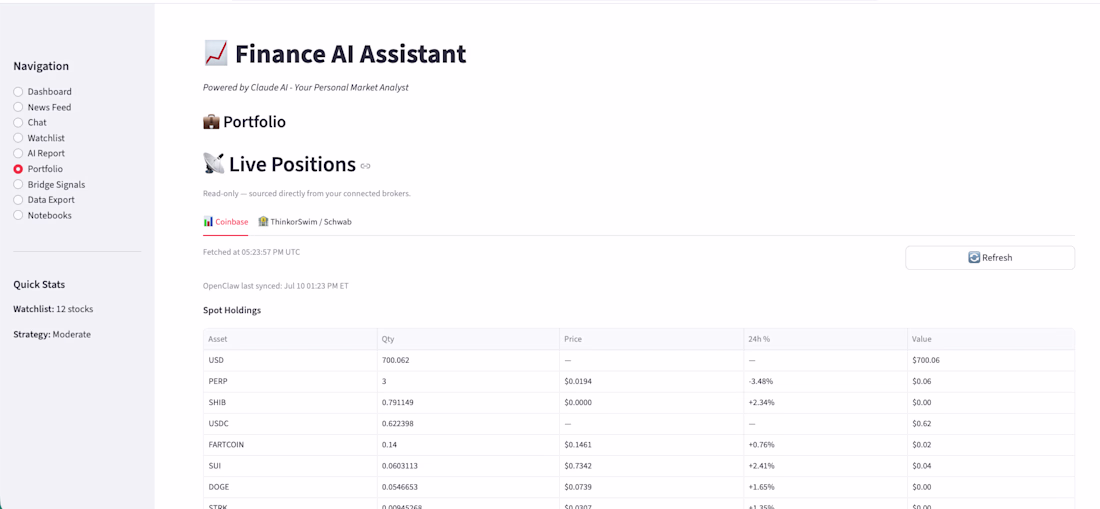Click the satellite dish icon by Live Positions
Viewport: 1100px width, 509px height.
[213, 164]
